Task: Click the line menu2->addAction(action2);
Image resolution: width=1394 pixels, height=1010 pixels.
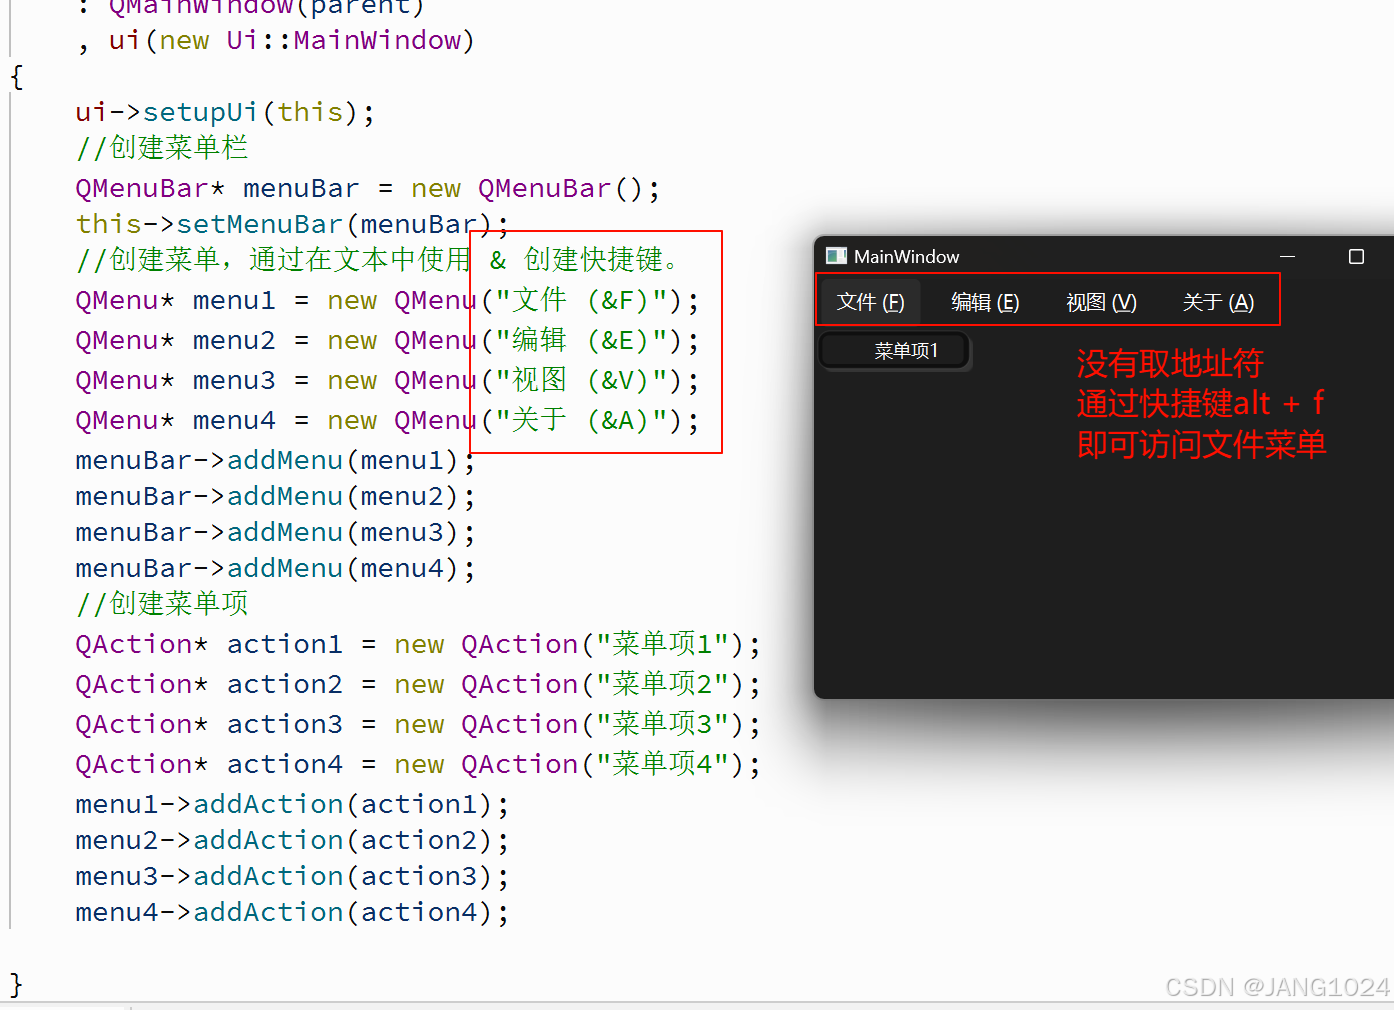Action: [292, 840]
